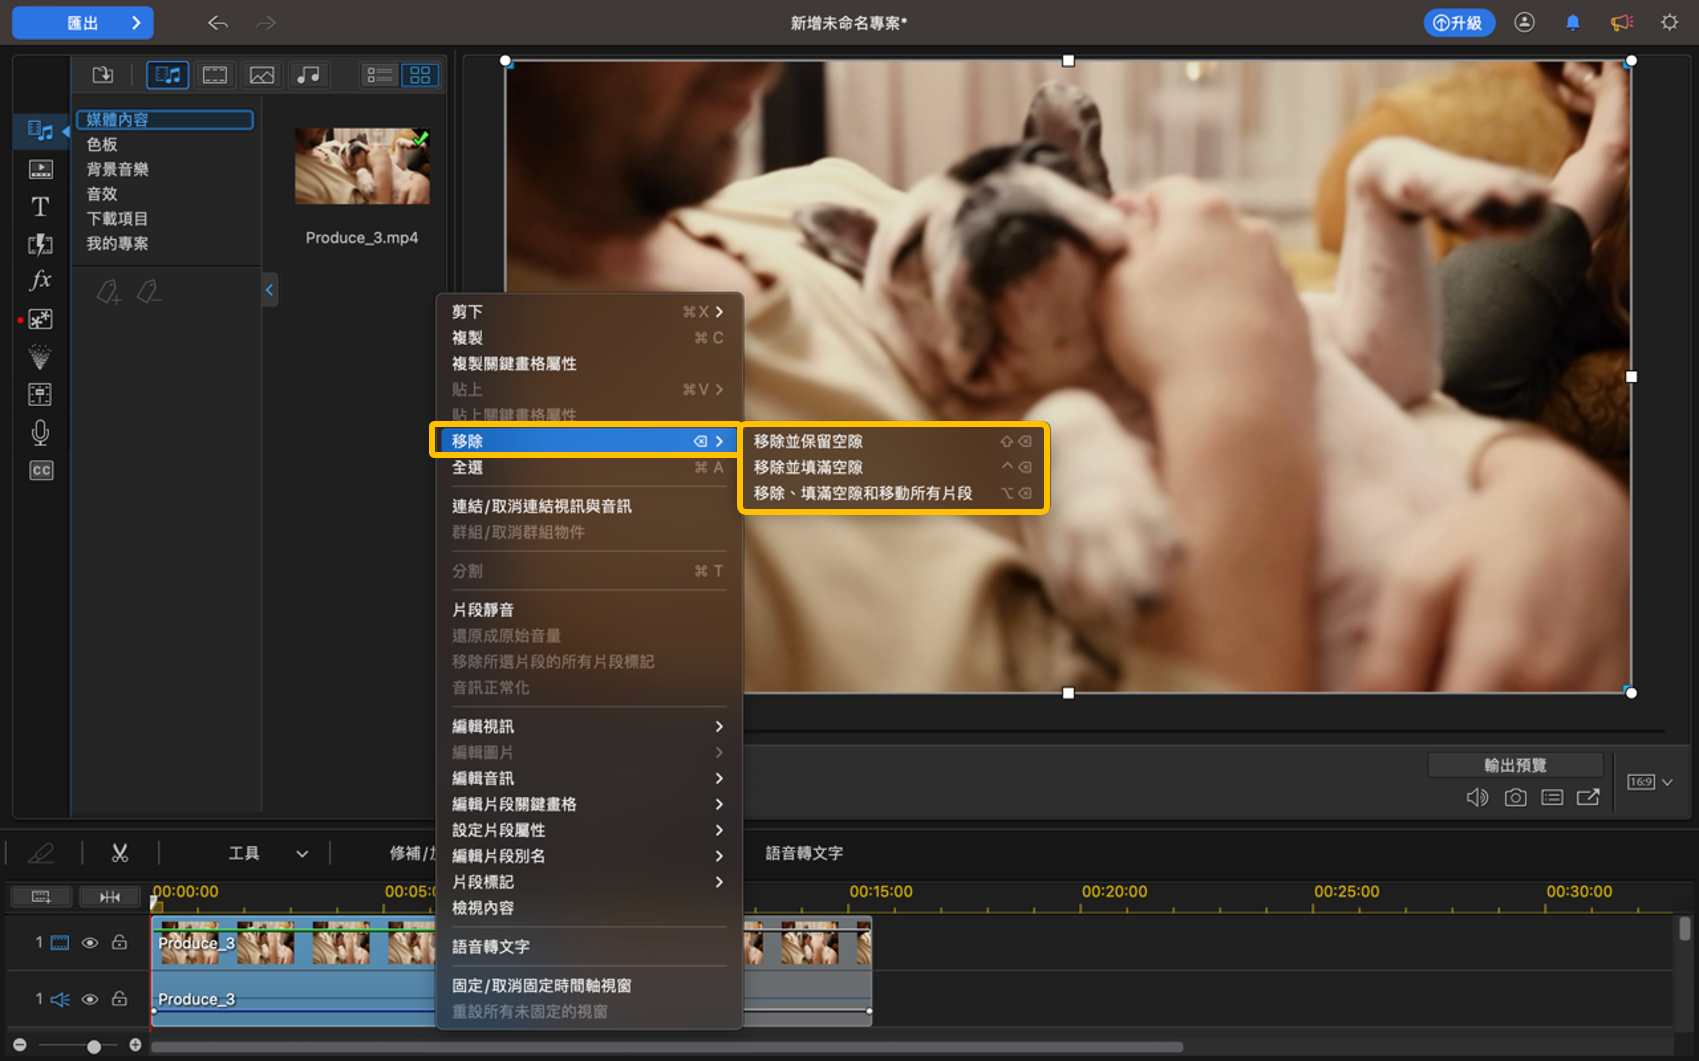Collapse the library panel arrow

pos(269,290)
